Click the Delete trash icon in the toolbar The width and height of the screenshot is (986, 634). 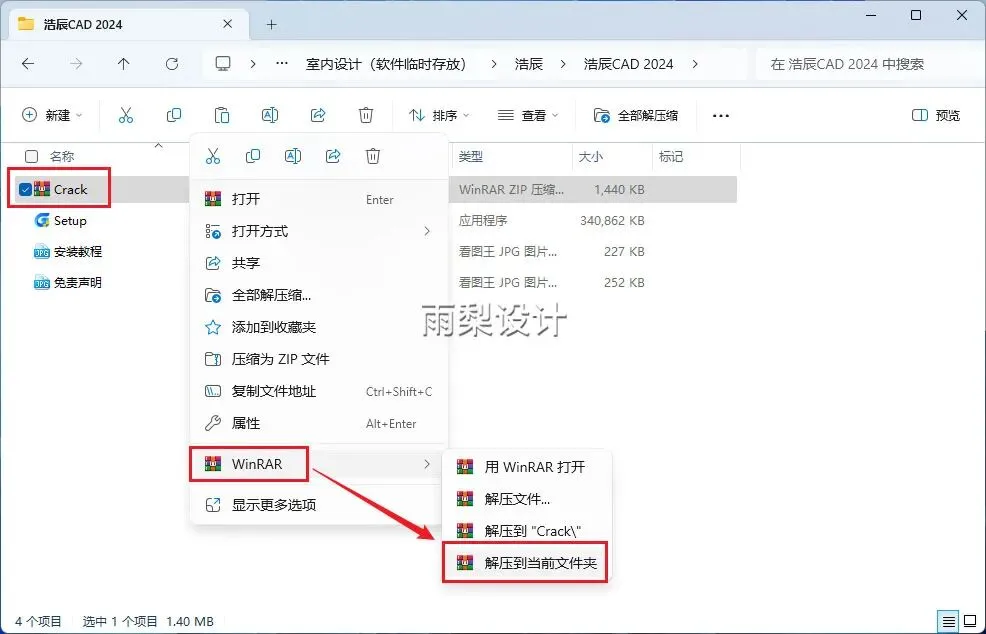coord(365,115)
